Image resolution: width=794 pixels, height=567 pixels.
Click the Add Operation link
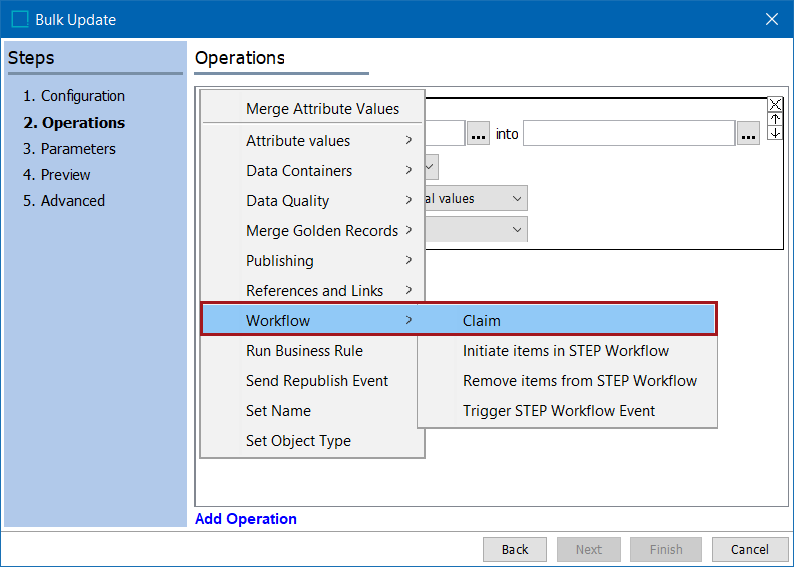click(246, 518)
